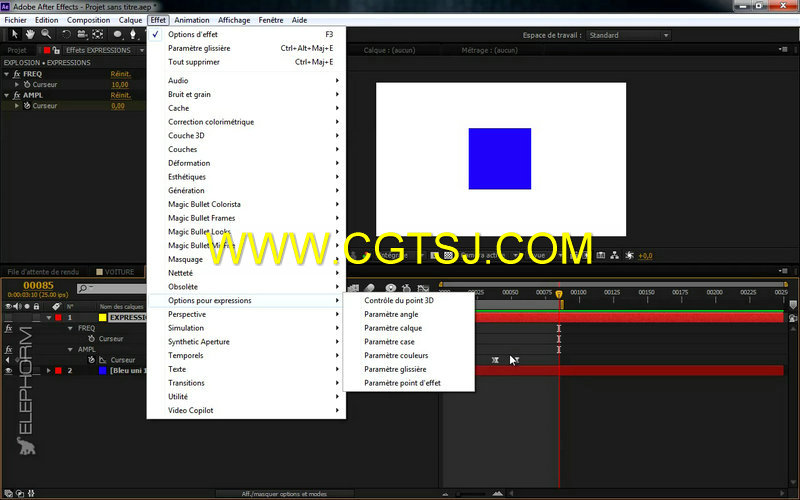Click the timeline search magnifier icon
800x500 pixels.
point(83,289)
